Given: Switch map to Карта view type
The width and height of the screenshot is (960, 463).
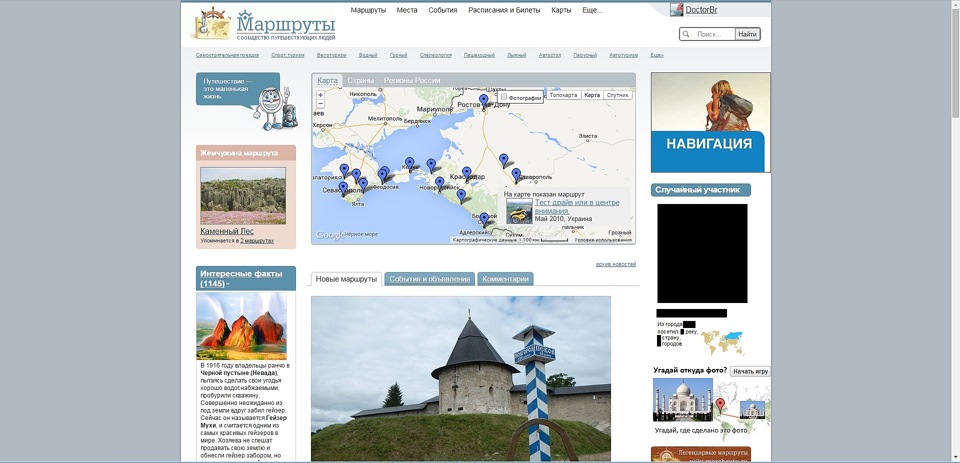Looking at the screenshot, I should click(591, 96).
